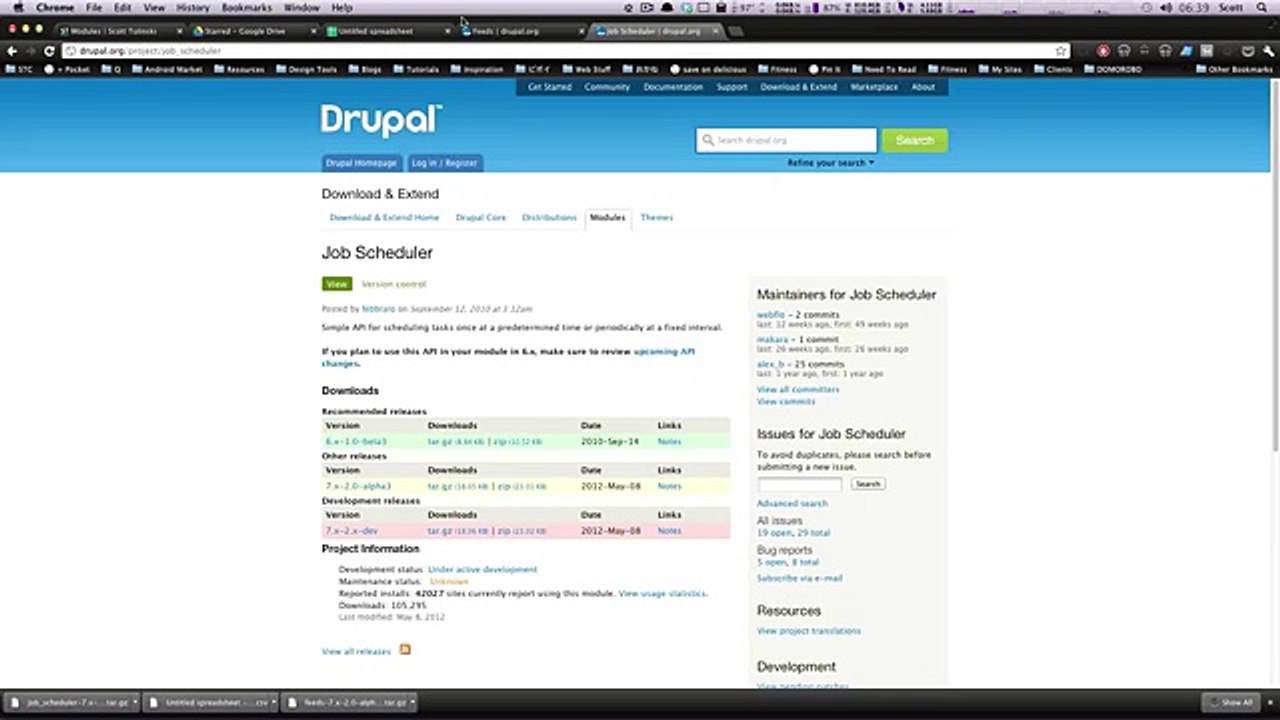
Task: Open Community in Drupal nav
Action: 607,87
